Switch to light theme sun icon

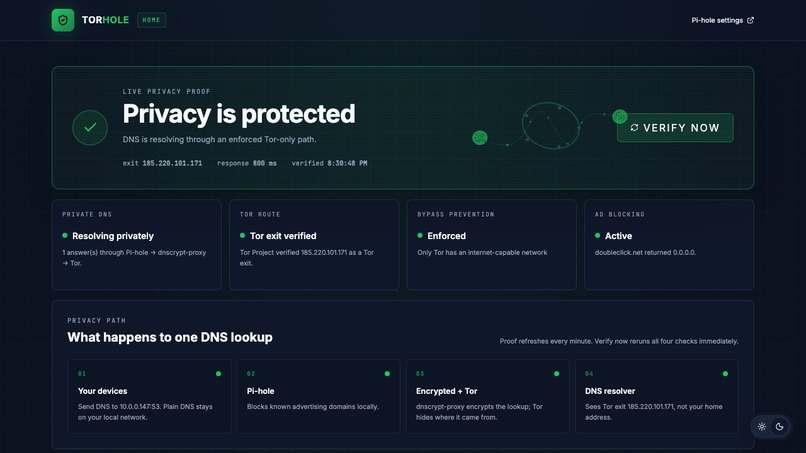(x=762, y=426)
